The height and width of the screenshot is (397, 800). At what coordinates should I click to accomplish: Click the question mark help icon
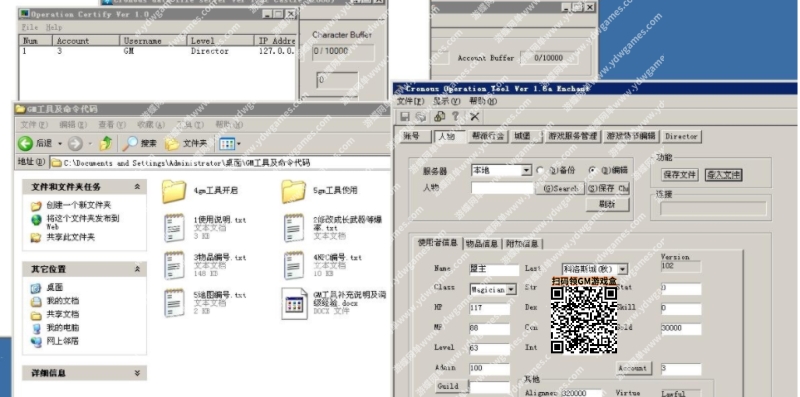[456, 116]
